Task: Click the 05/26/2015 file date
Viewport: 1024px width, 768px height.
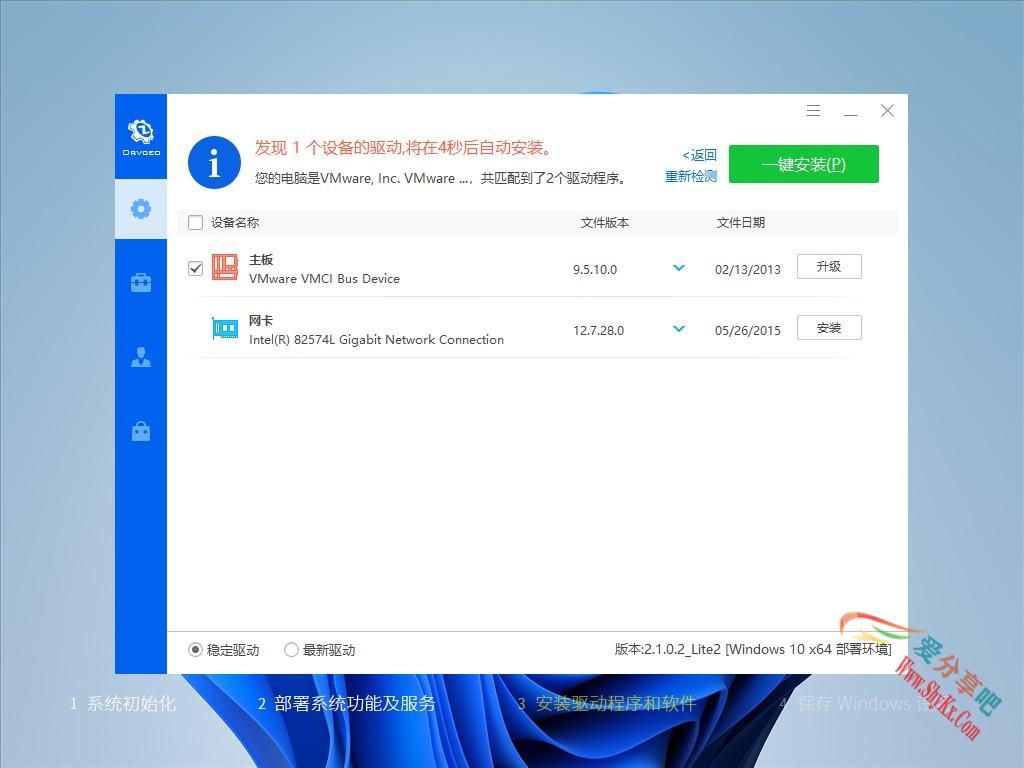Action: coord(748,330)
